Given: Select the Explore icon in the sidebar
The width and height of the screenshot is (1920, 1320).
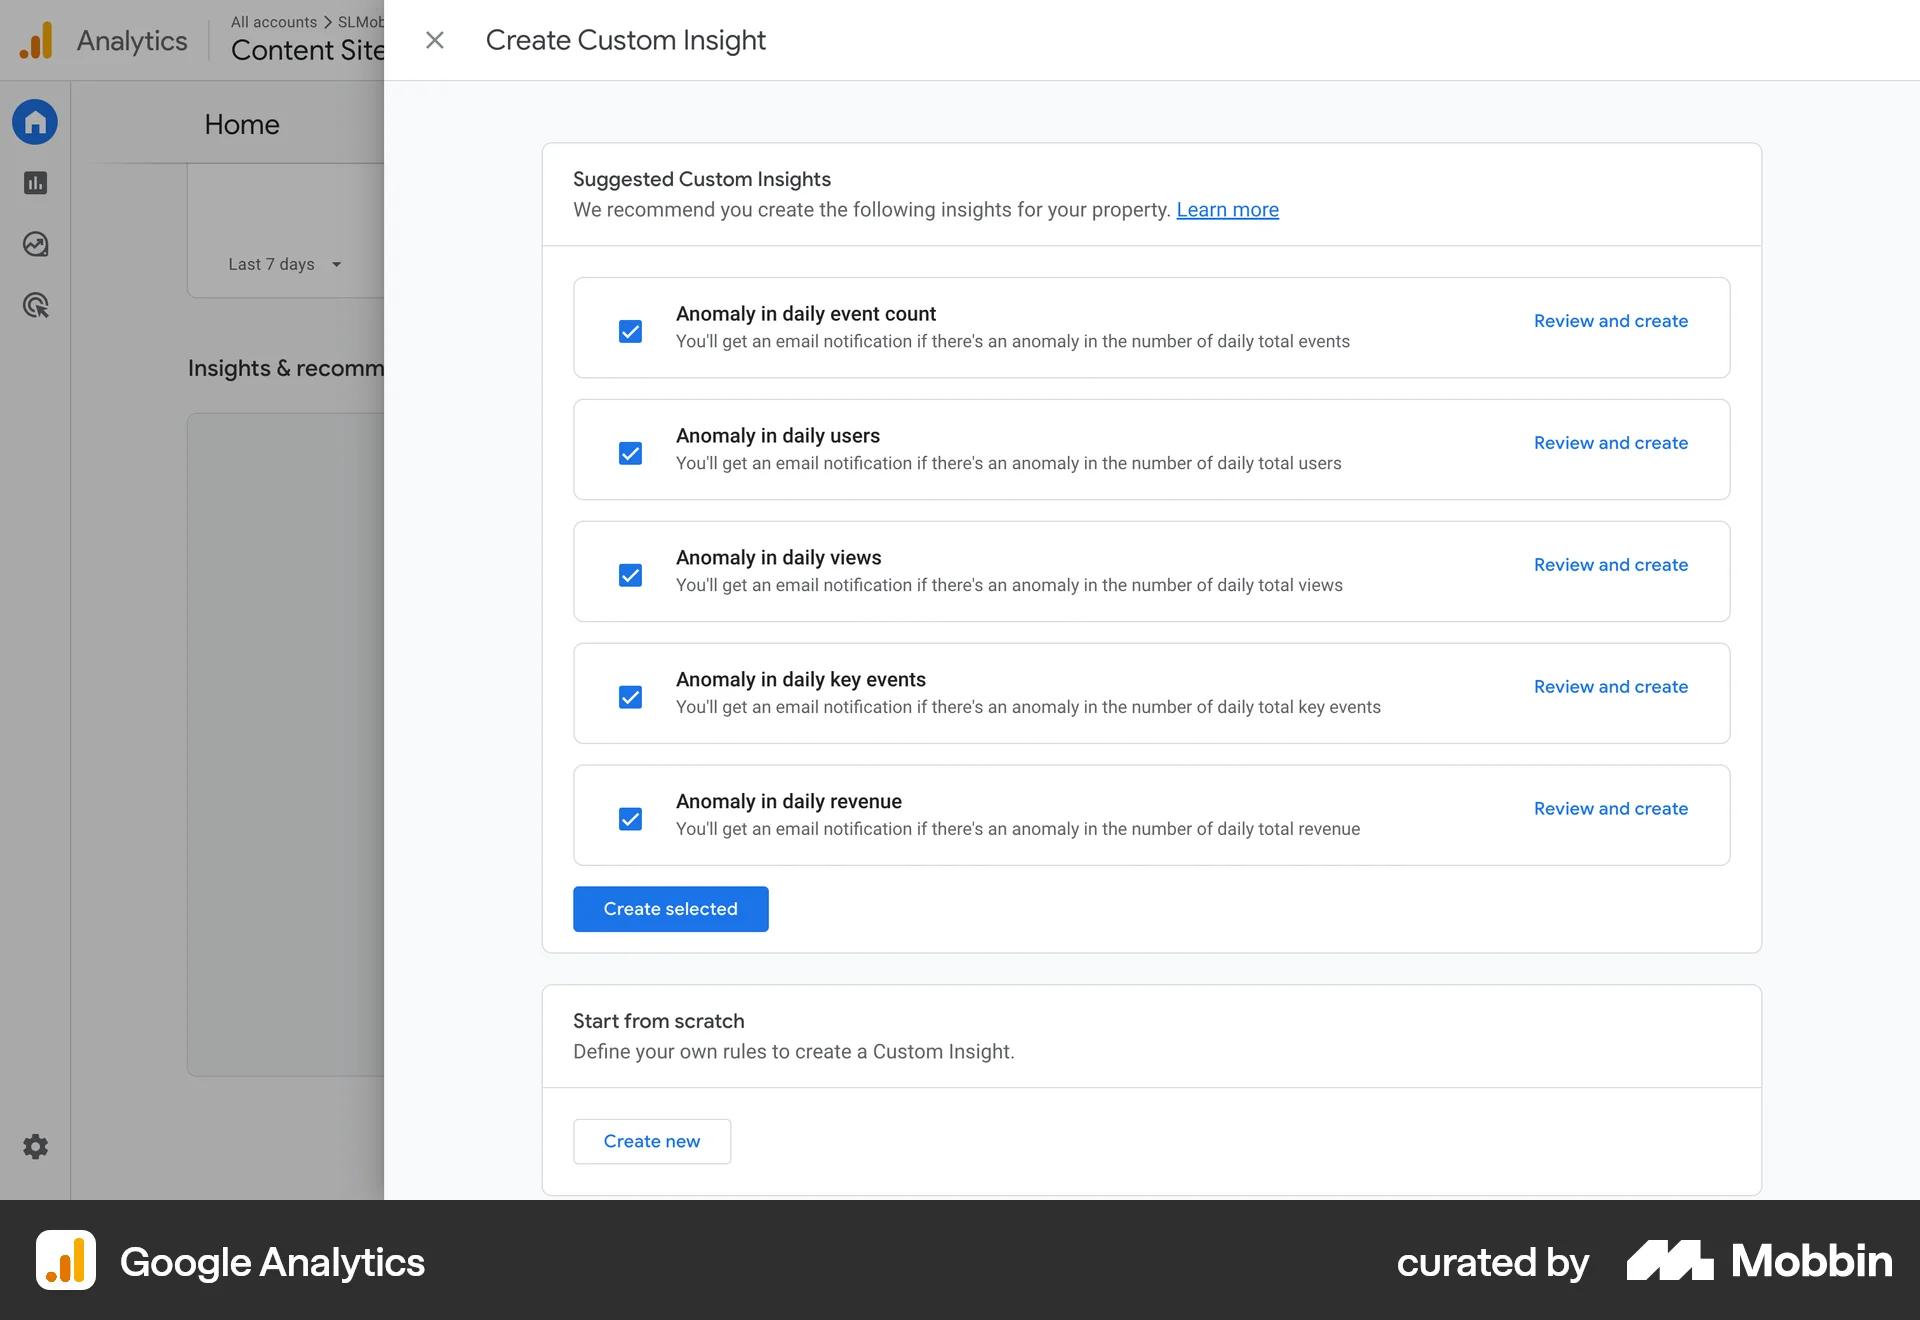Looking at the screenshot, I should click(x=35, y=243).
